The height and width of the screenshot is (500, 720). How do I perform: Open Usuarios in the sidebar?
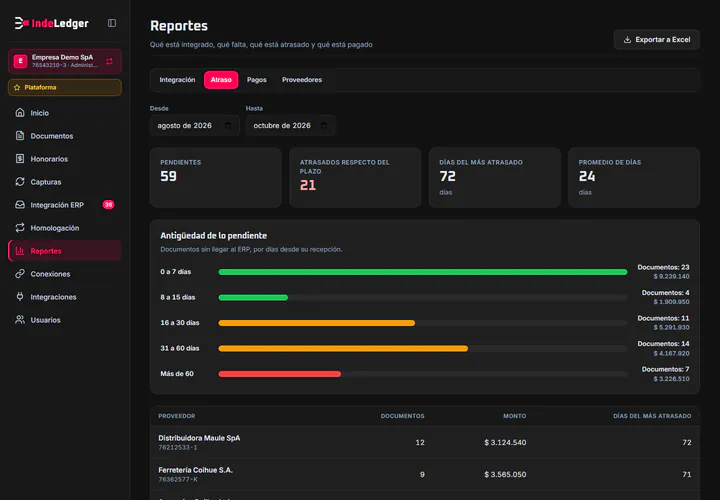[65, 320]
